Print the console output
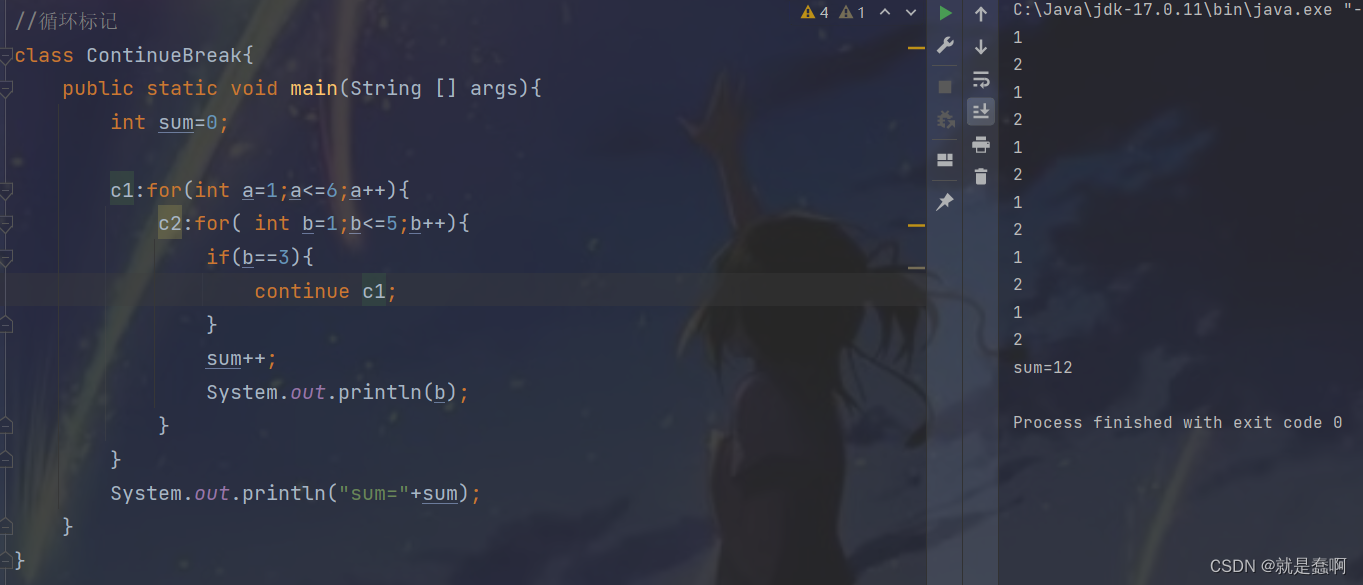Image resolution: width=1363 pixels, height=585 pixels. pyautogui.click(x=980, y=143)
